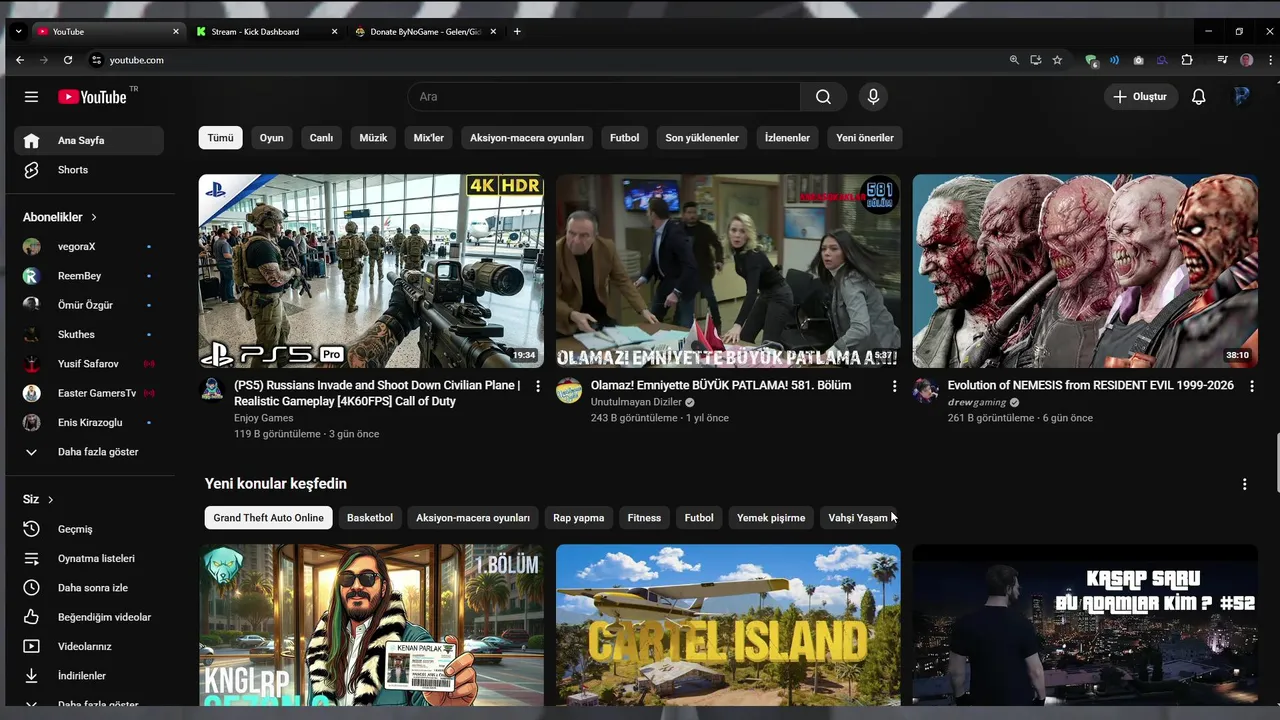
Task: Switch to the Donate ByNoGame browser tab
Action: [x=425, y=32]
